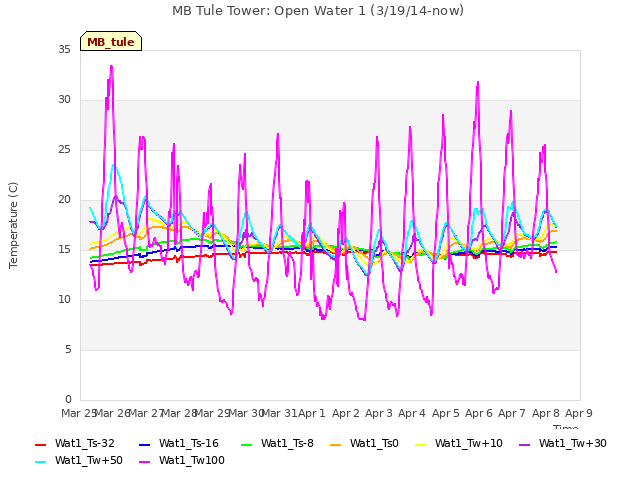Select the Wat1_Ts-8 legend label
The image size is (640, 480).
(287, 444)
